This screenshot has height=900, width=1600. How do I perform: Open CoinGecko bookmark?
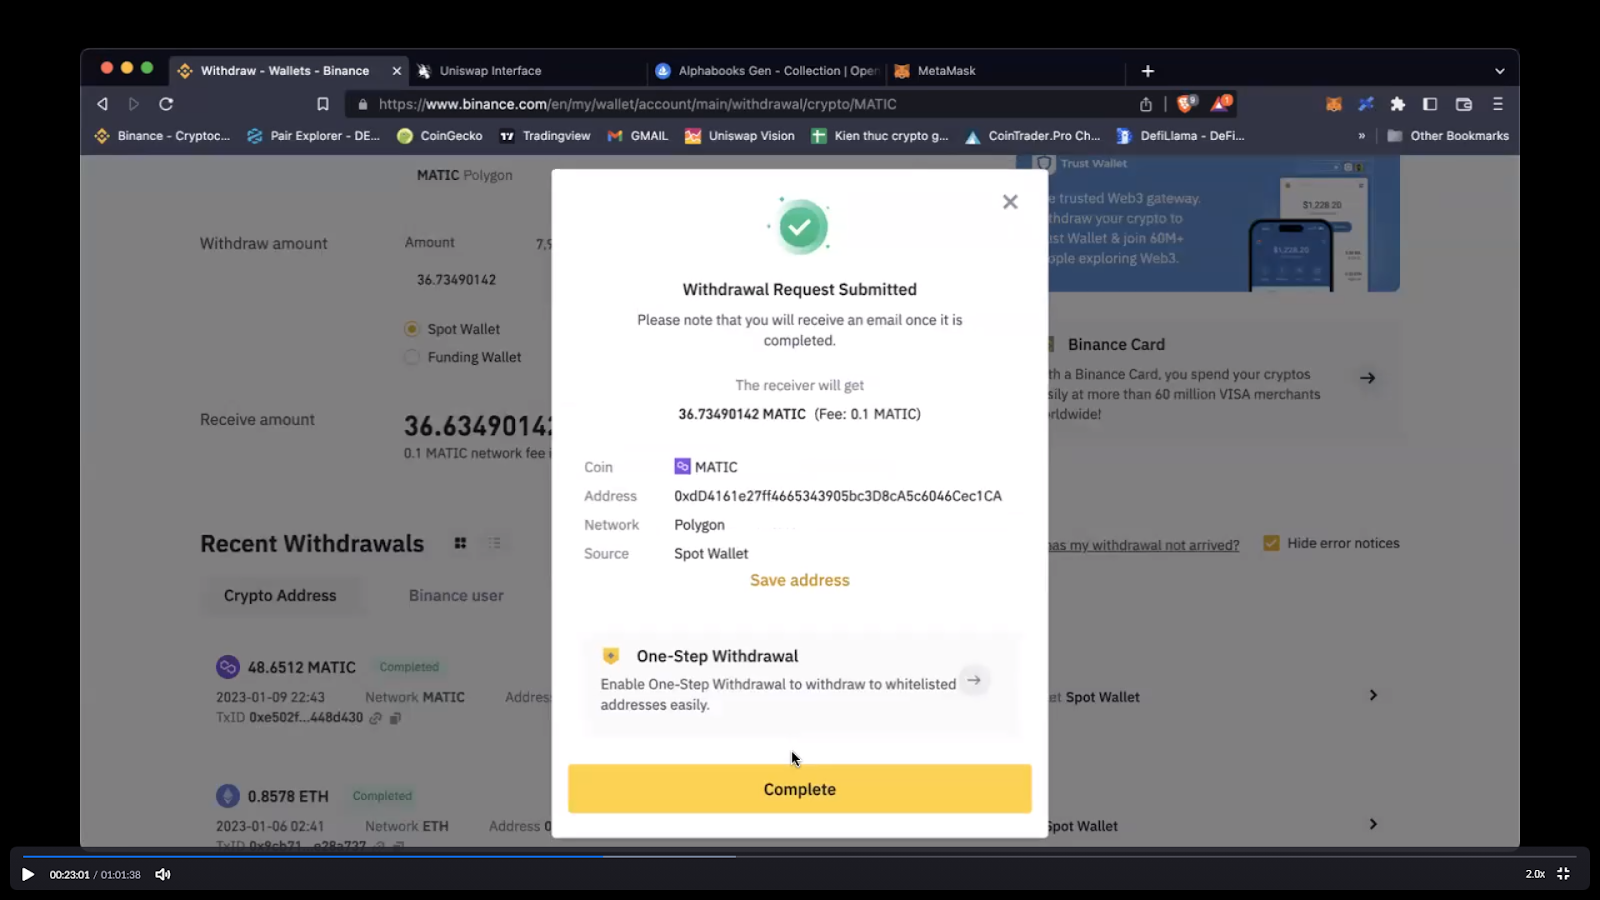tap(440, 136)
